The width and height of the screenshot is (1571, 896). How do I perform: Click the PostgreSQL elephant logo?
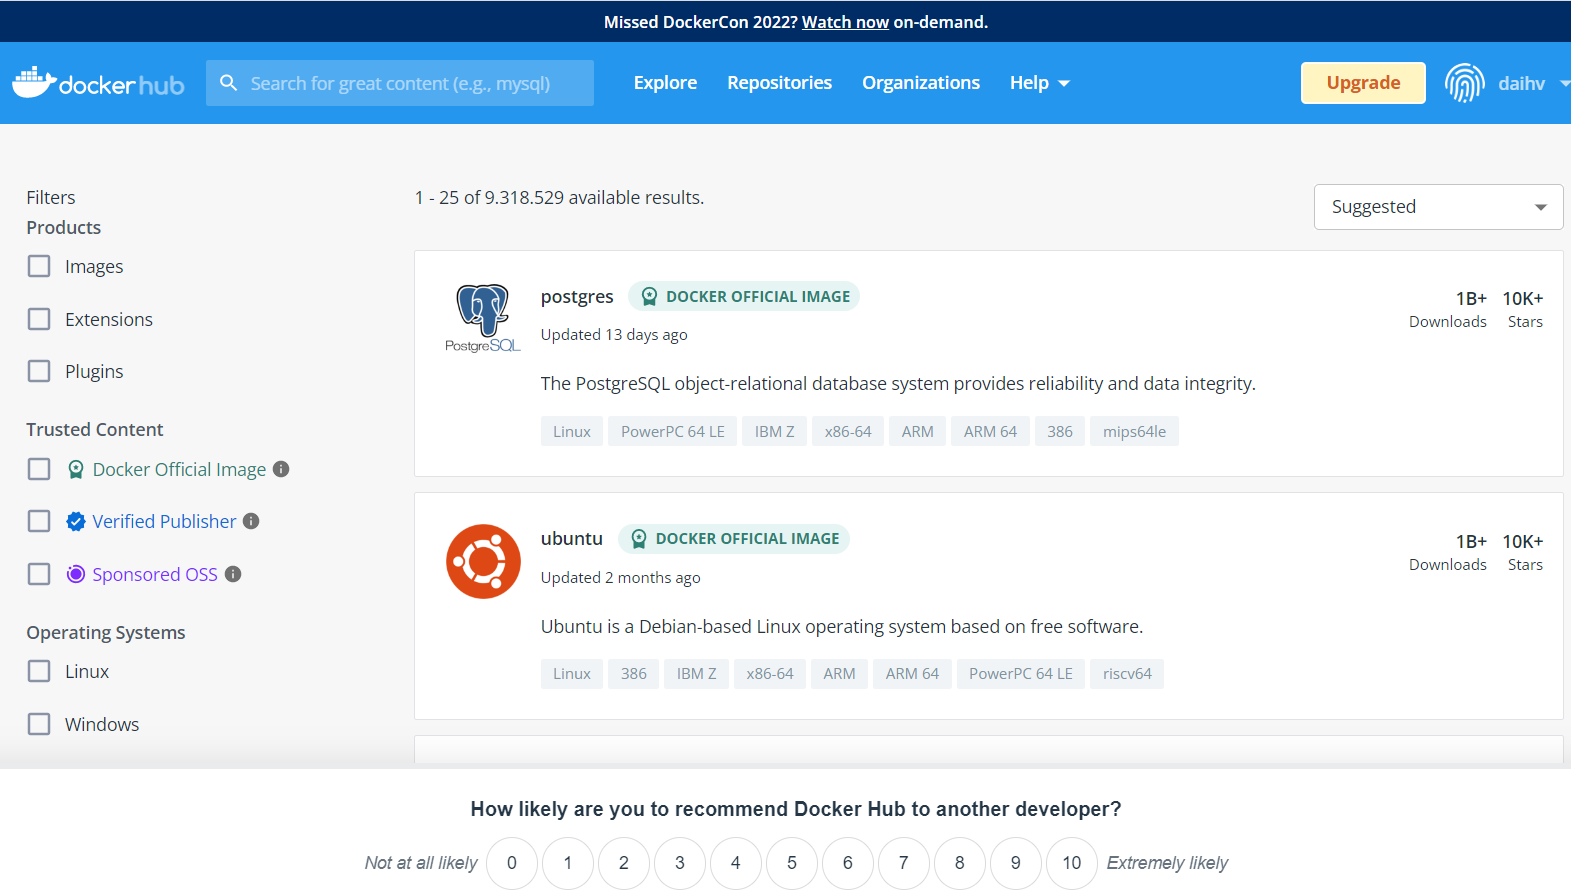coord(483,317)
